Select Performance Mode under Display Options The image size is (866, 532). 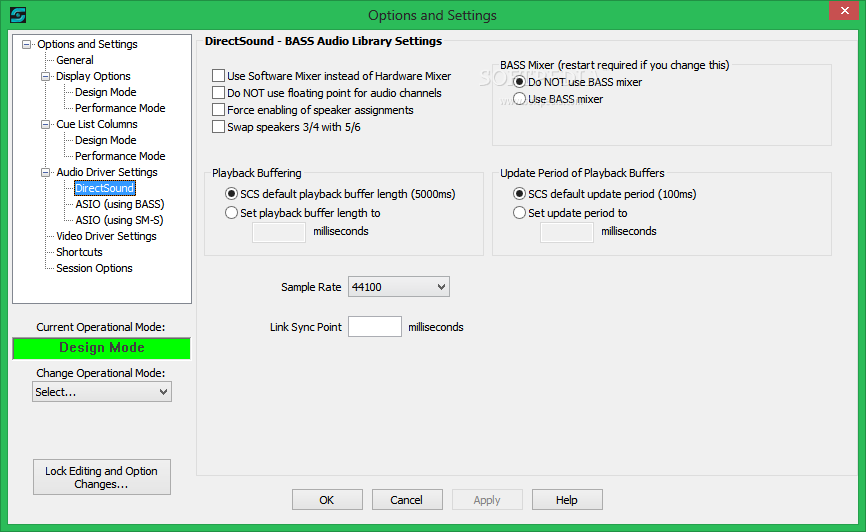(x=120, y=108)
